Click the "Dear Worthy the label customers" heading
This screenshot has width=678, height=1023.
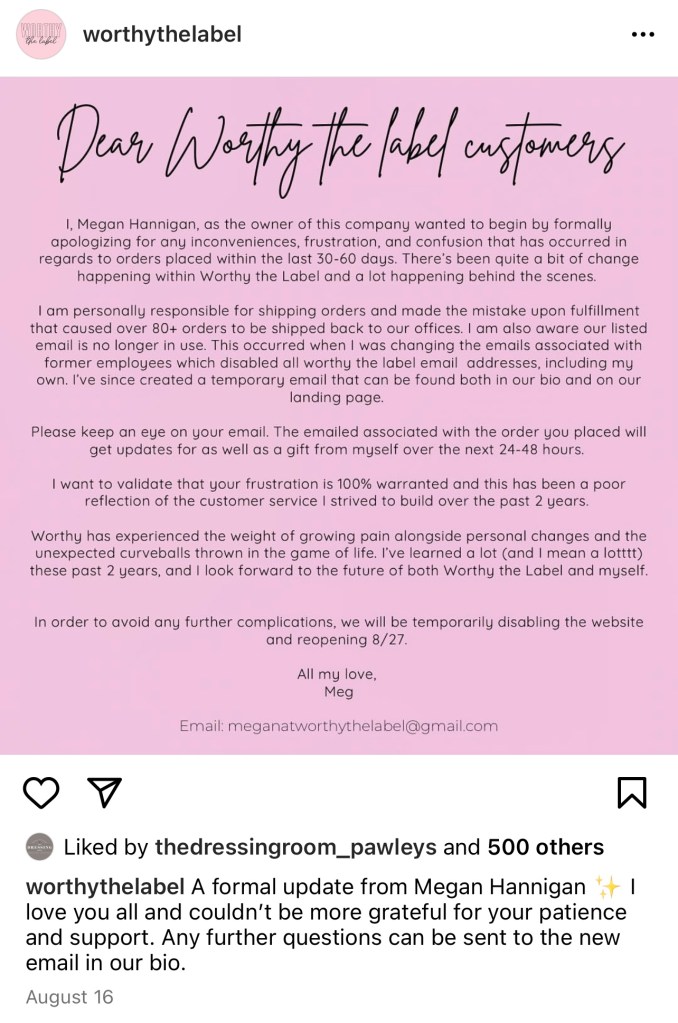(x=339, y=147)
